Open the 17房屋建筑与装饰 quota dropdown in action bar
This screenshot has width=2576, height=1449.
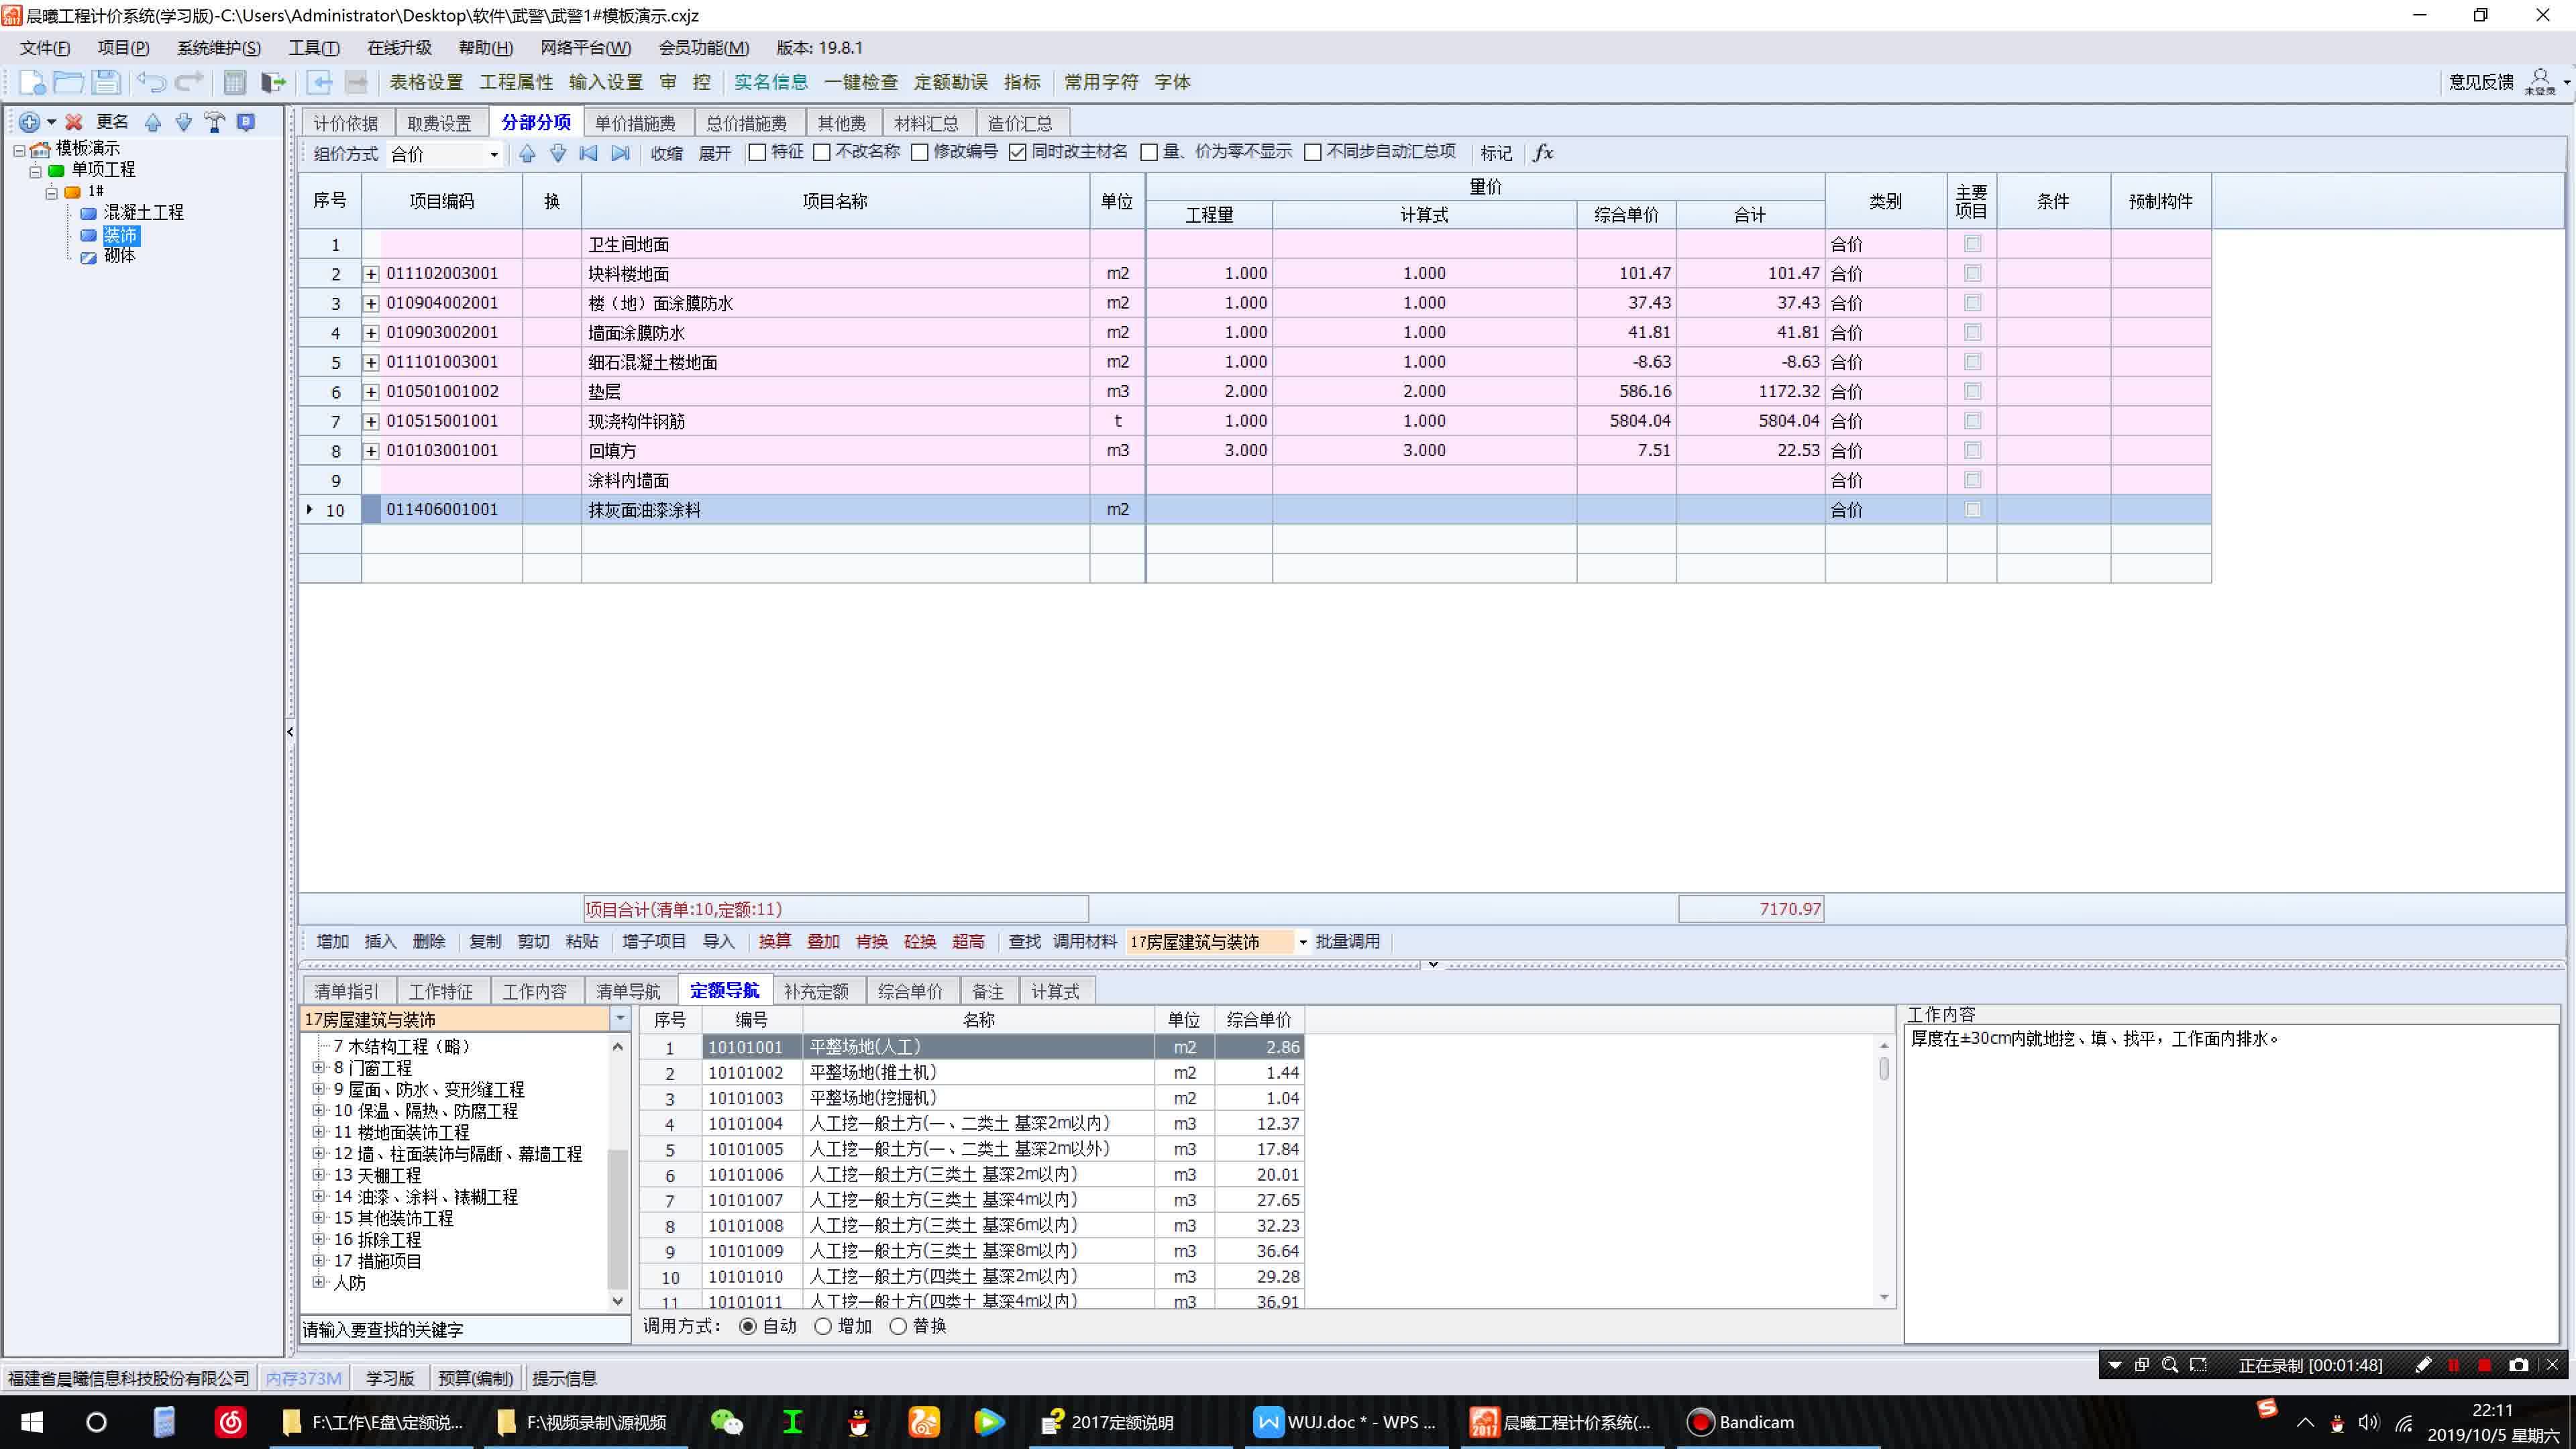pos(1302,942)
